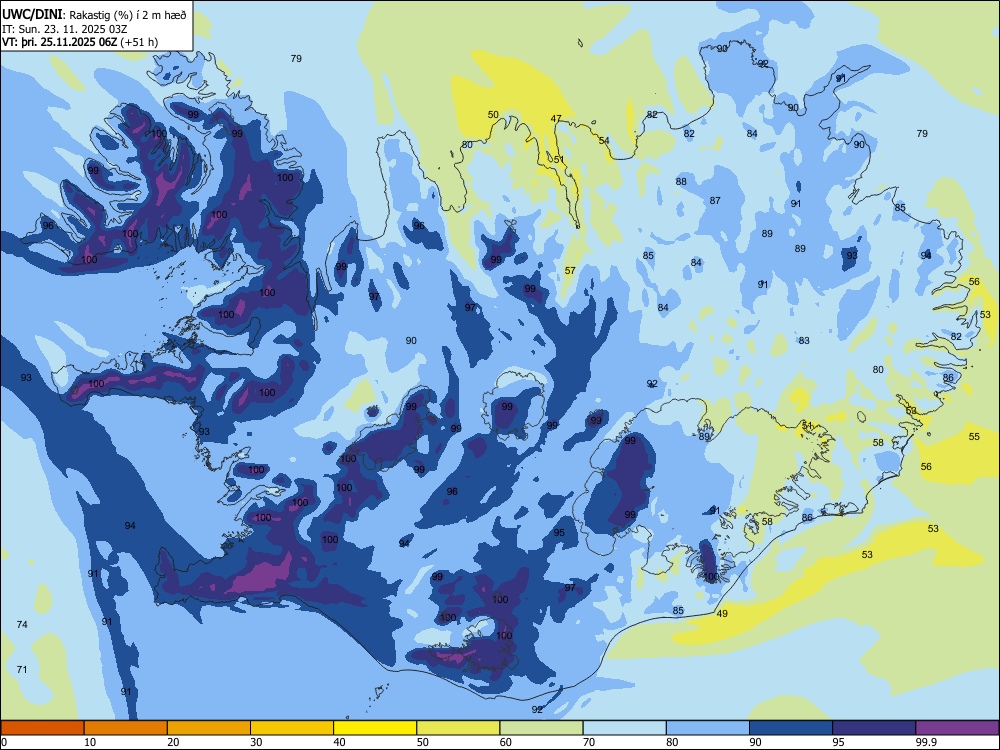
Task: Click the amber 20–30 legend color block
Action: (209, 728)
